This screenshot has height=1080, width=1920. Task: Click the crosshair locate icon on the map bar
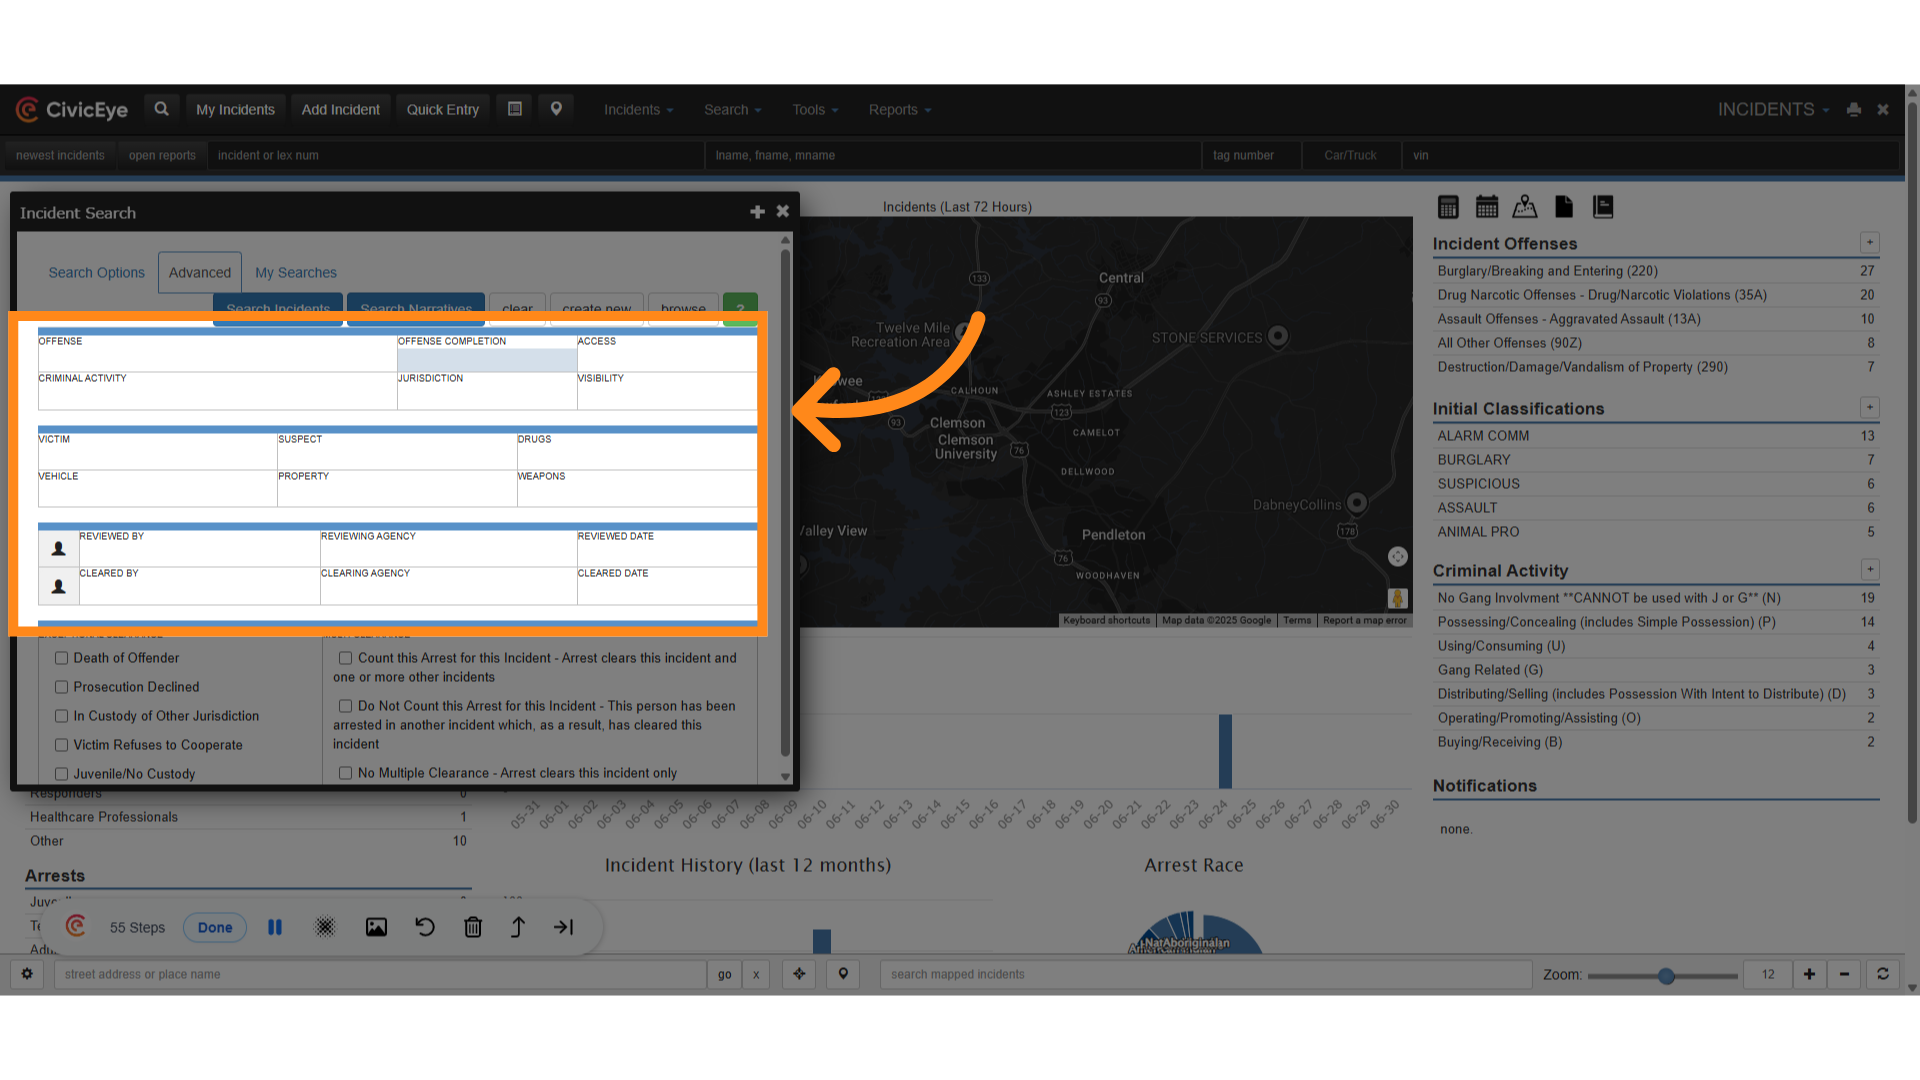click(x=799, y=974)
